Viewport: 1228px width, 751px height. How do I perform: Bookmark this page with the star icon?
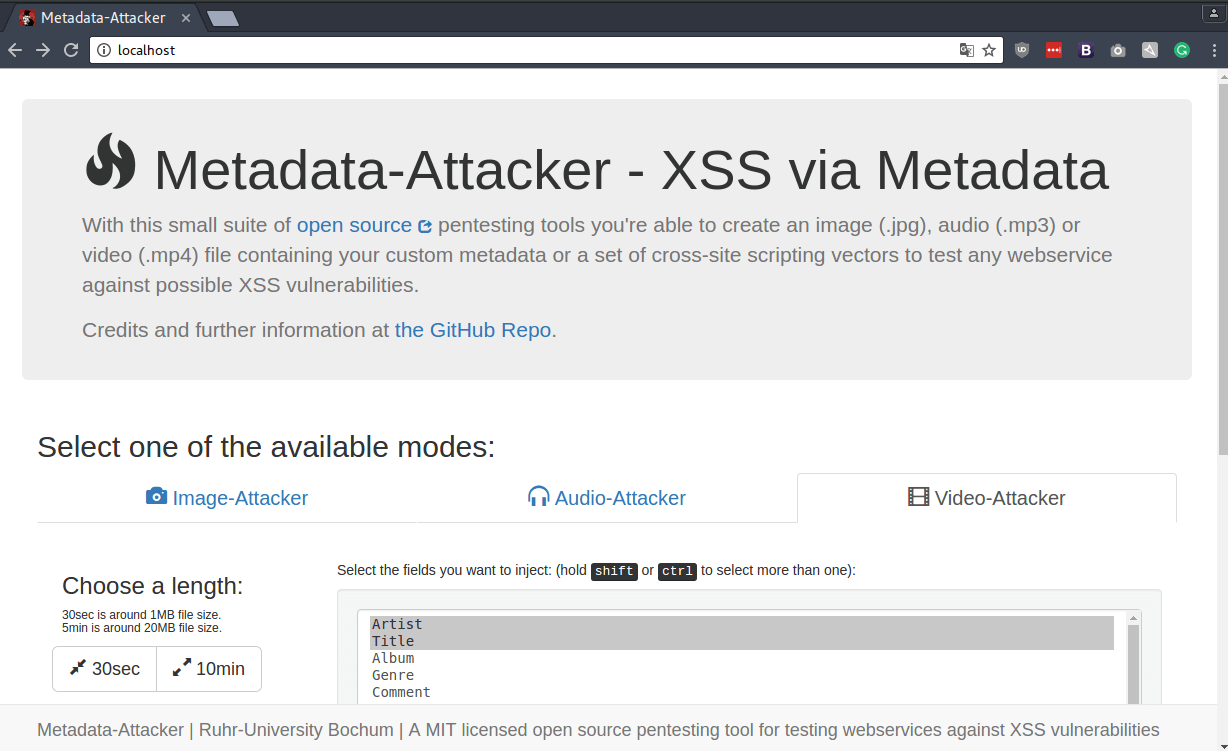tap(989, 50)
